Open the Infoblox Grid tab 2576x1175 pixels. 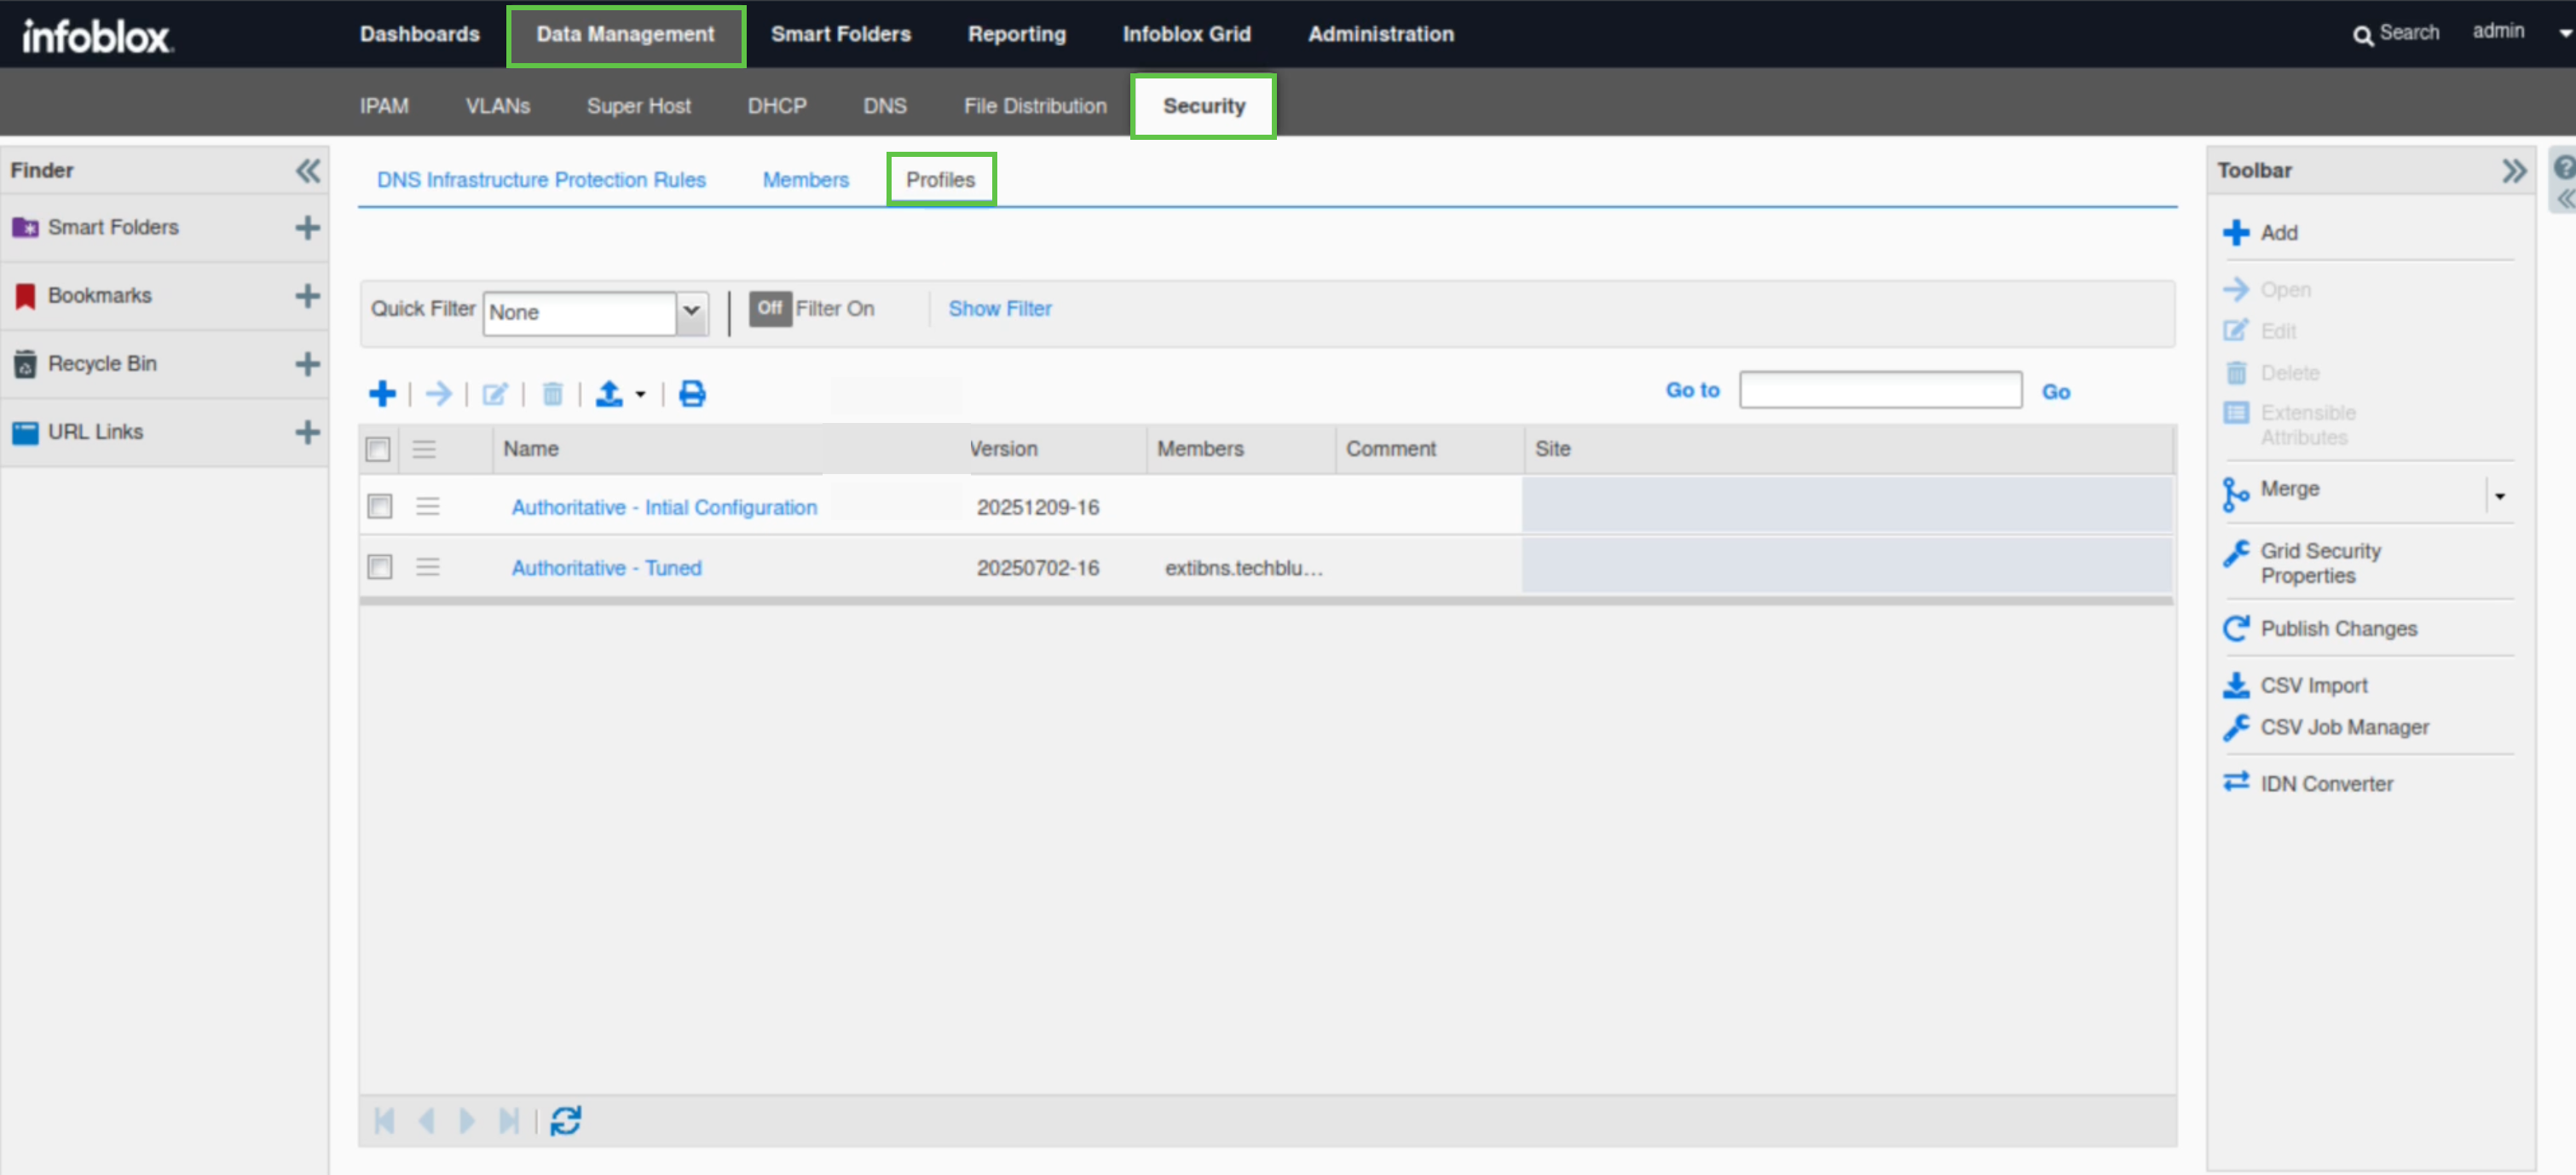coord(1187,34)
